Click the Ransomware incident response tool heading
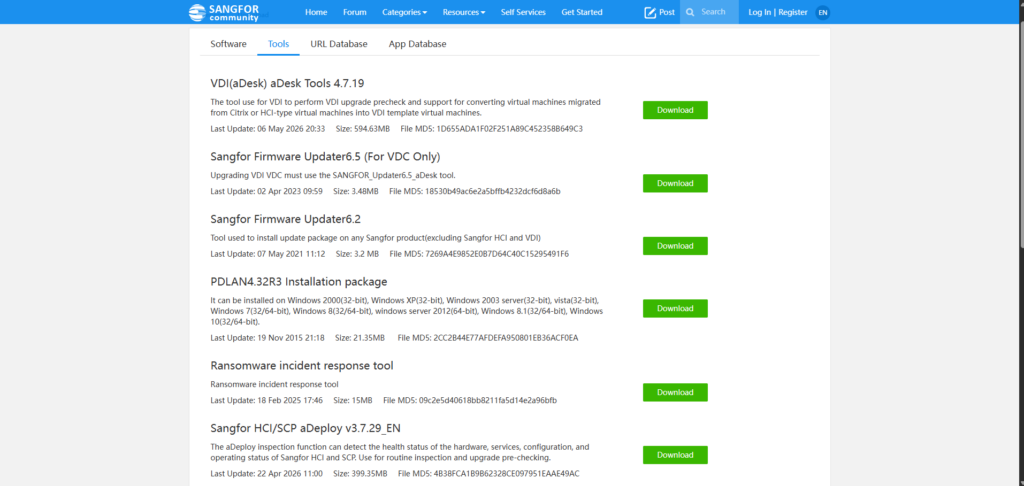The image size is (1024, 486). pos(302,365)
